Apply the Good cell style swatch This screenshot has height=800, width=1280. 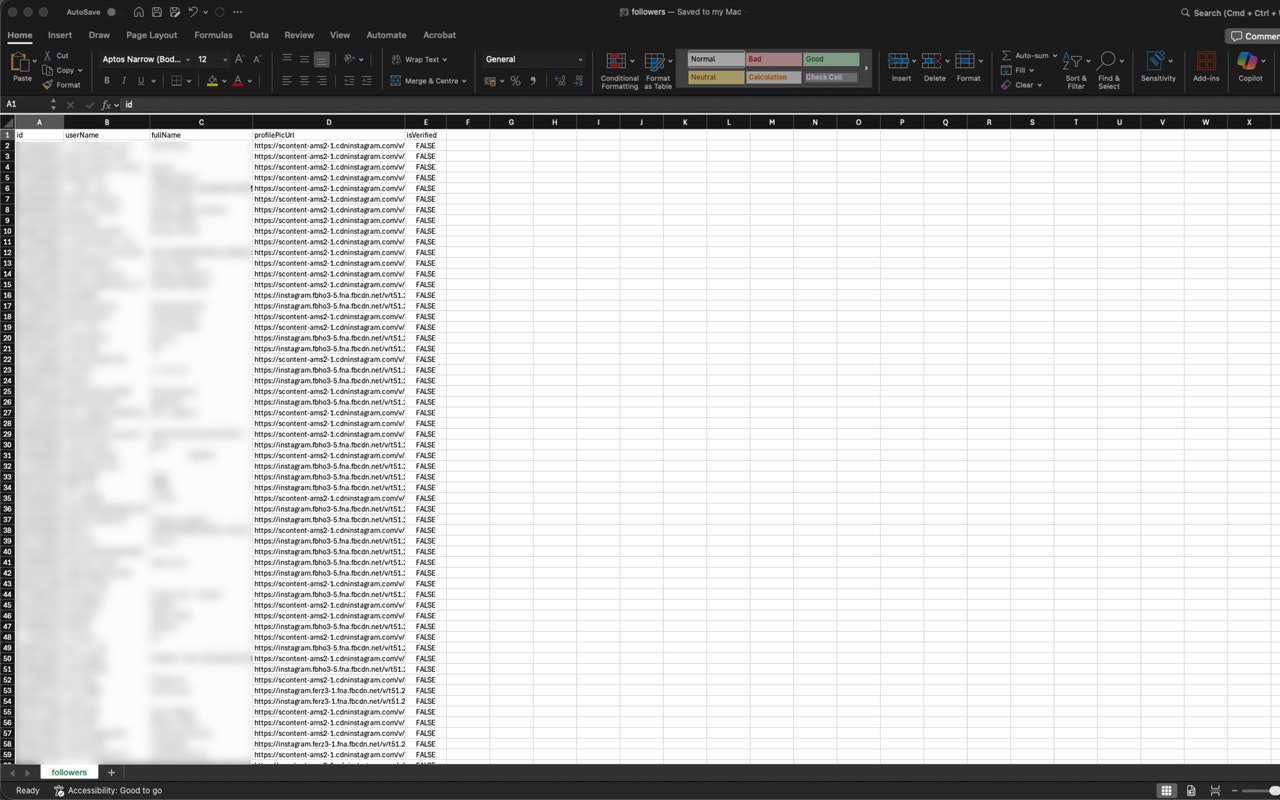coord(831,59)
